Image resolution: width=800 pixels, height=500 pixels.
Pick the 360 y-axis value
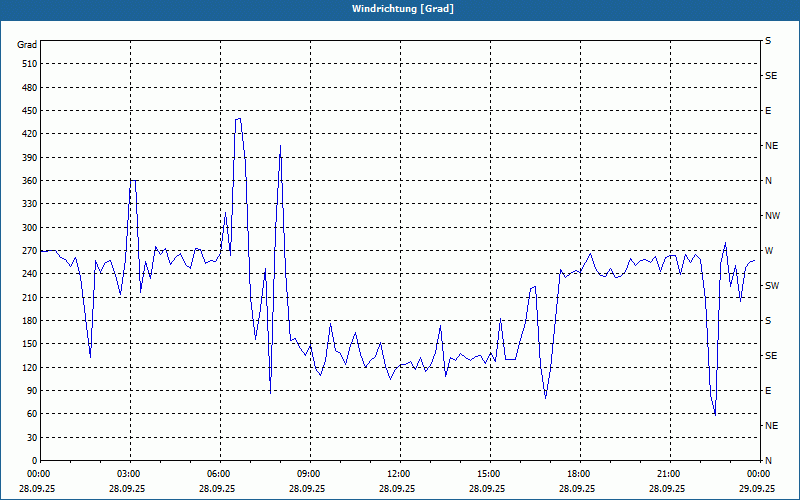pyautogui.click(x=30, y=181)
